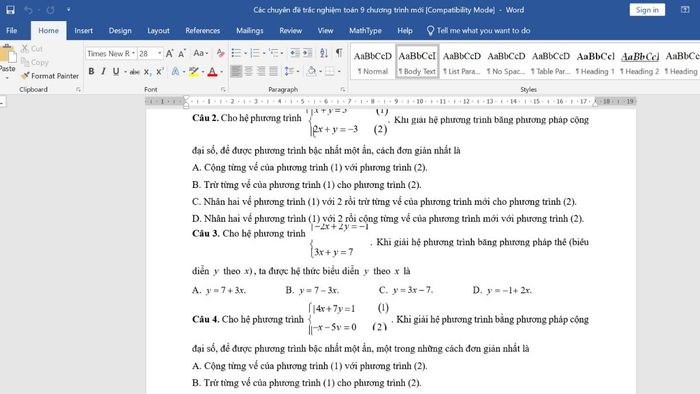Apply the List Paragraph style
The width and height of the screenshot is (700, 394).
[462, 62]
